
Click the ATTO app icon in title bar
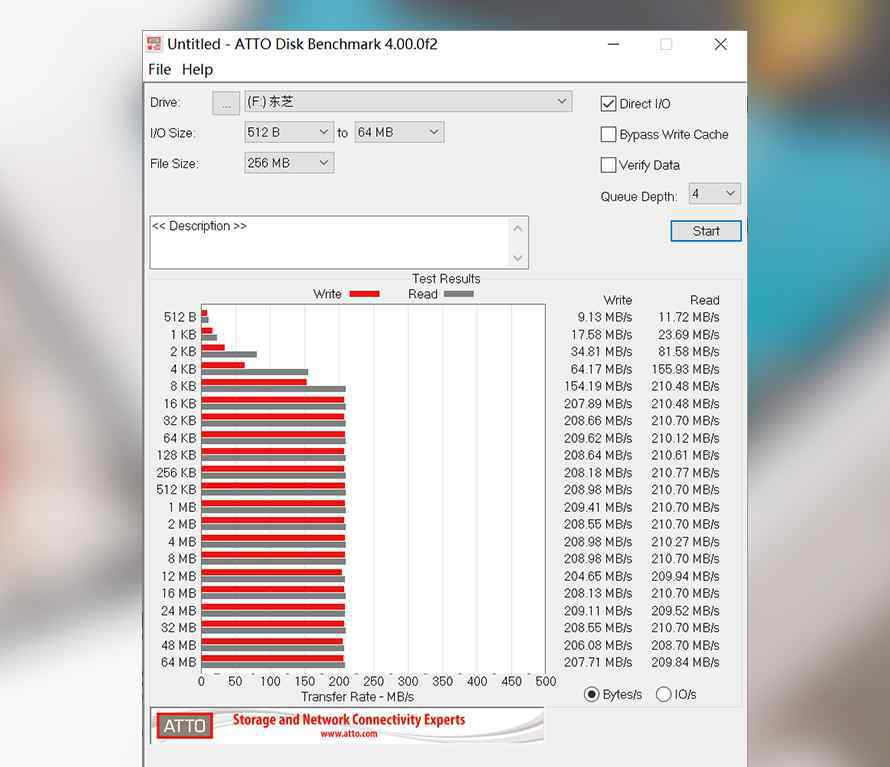point(154,44)
